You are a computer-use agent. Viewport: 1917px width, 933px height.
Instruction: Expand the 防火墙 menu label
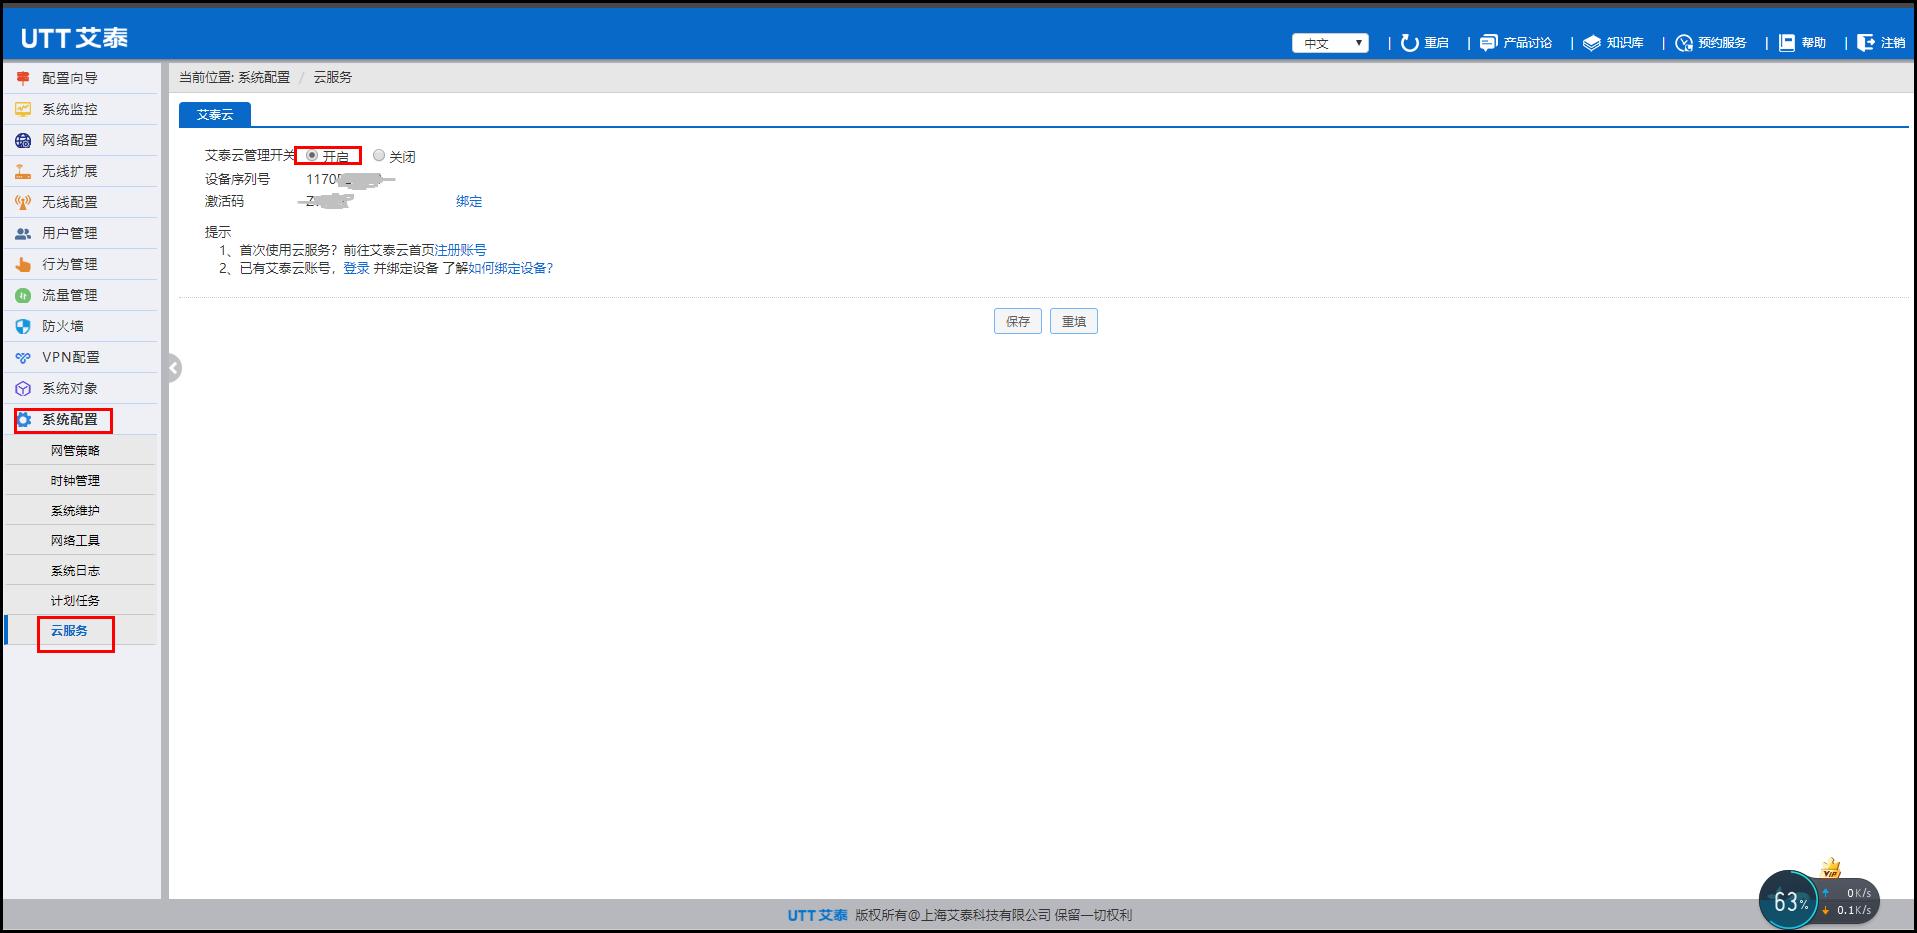63,326
